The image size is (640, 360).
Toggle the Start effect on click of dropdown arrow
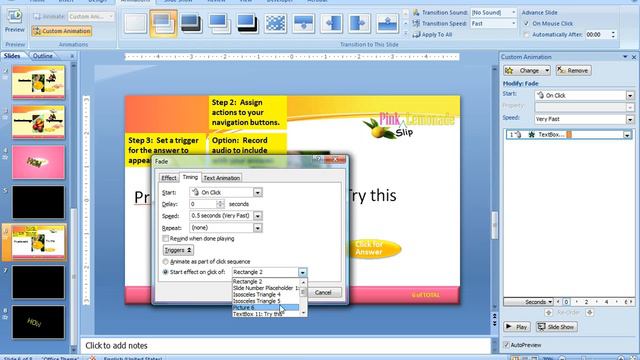coord(302,272)
